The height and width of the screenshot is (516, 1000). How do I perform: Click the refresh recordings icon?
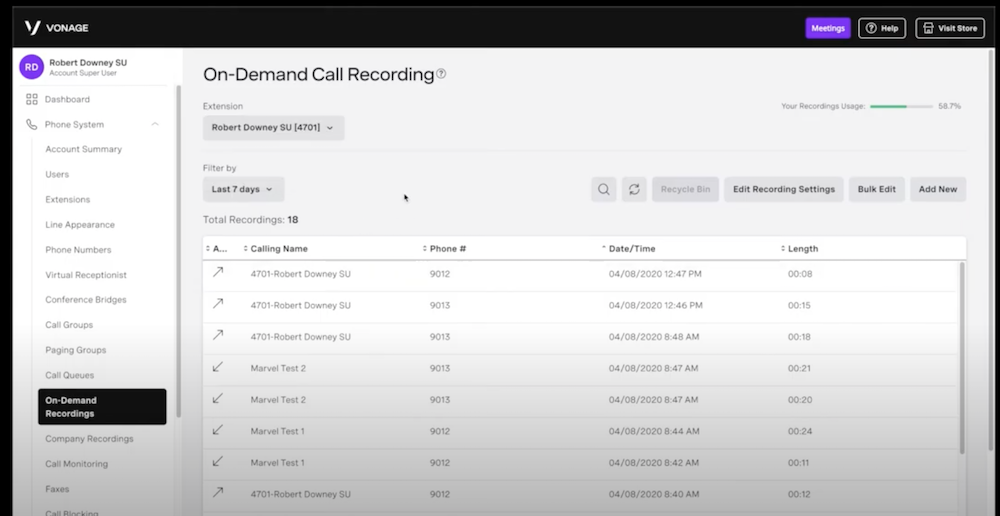(x=634, y=189)
